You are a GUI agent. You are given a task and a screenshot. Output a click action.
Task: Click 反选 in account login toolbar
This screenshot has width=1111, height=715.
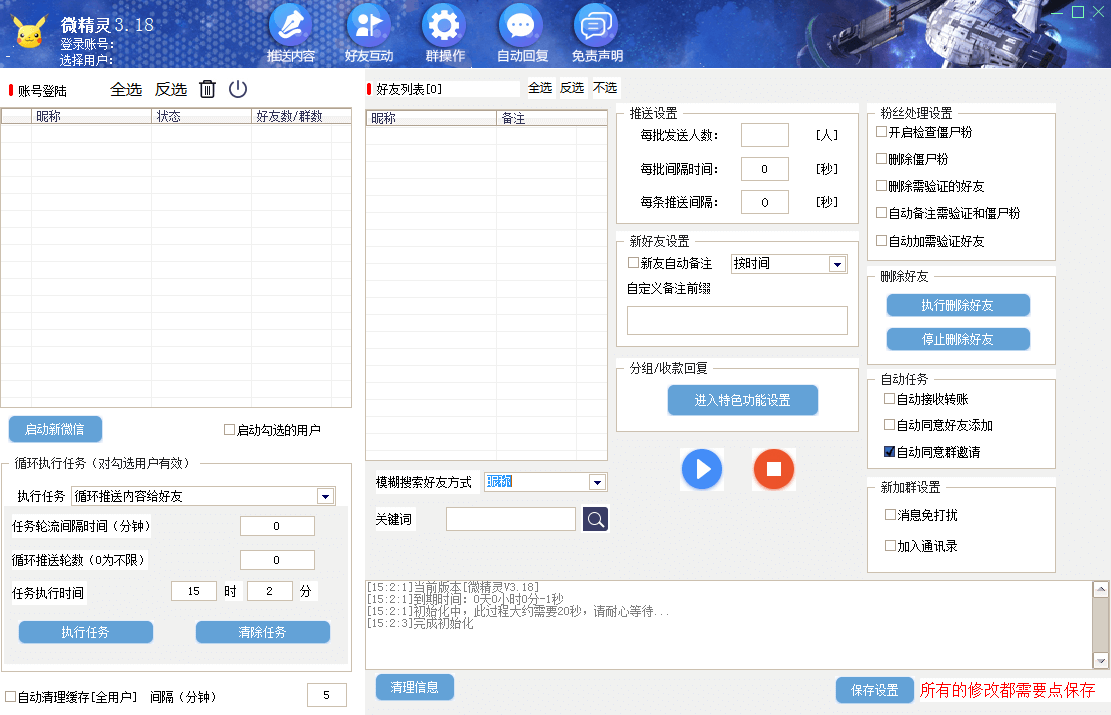pyautogui.click(x=171, y=89)
